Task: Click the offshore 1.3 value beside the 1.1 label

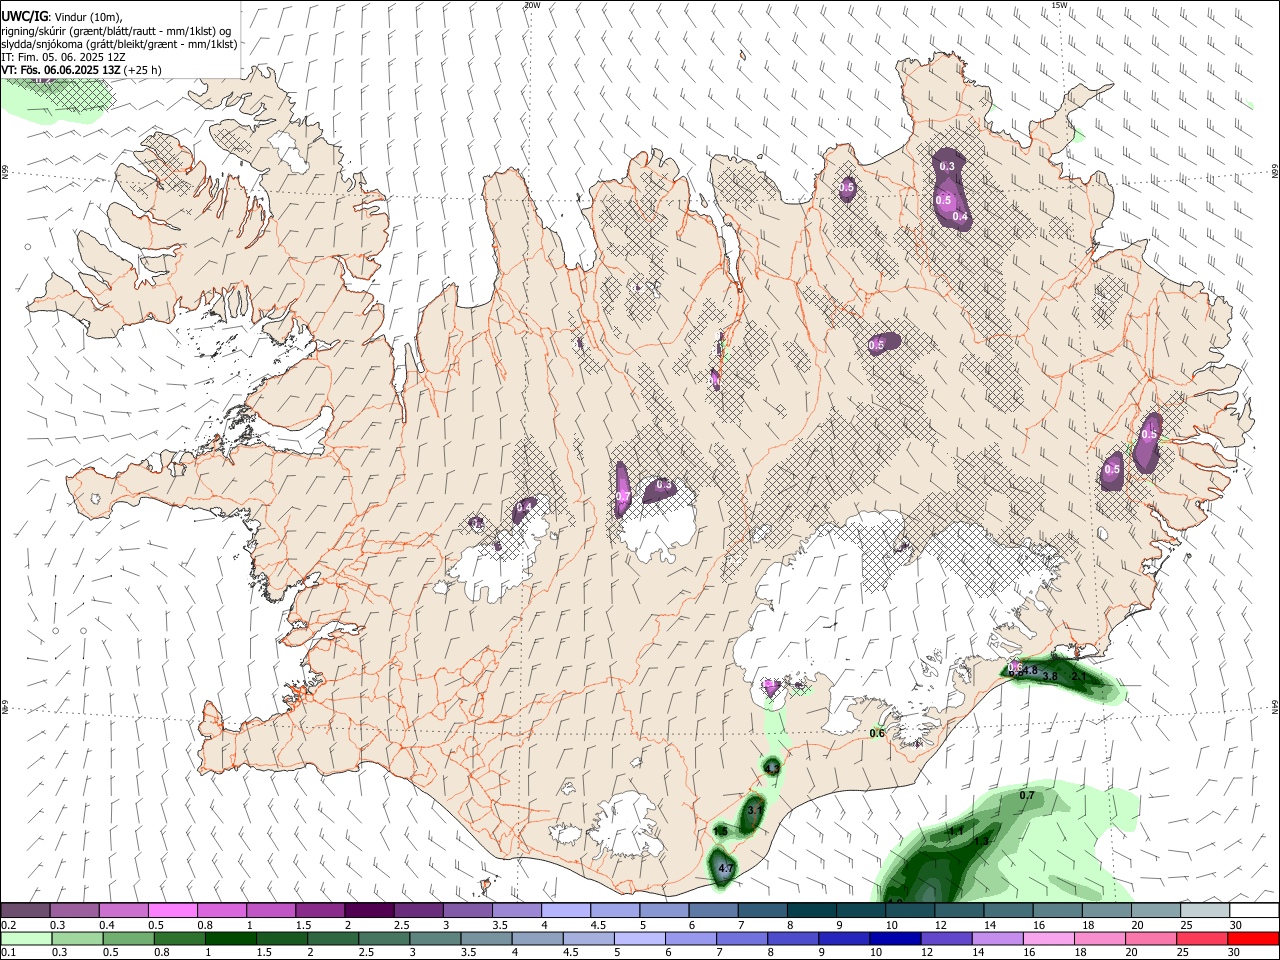Action: click(981, 842)
